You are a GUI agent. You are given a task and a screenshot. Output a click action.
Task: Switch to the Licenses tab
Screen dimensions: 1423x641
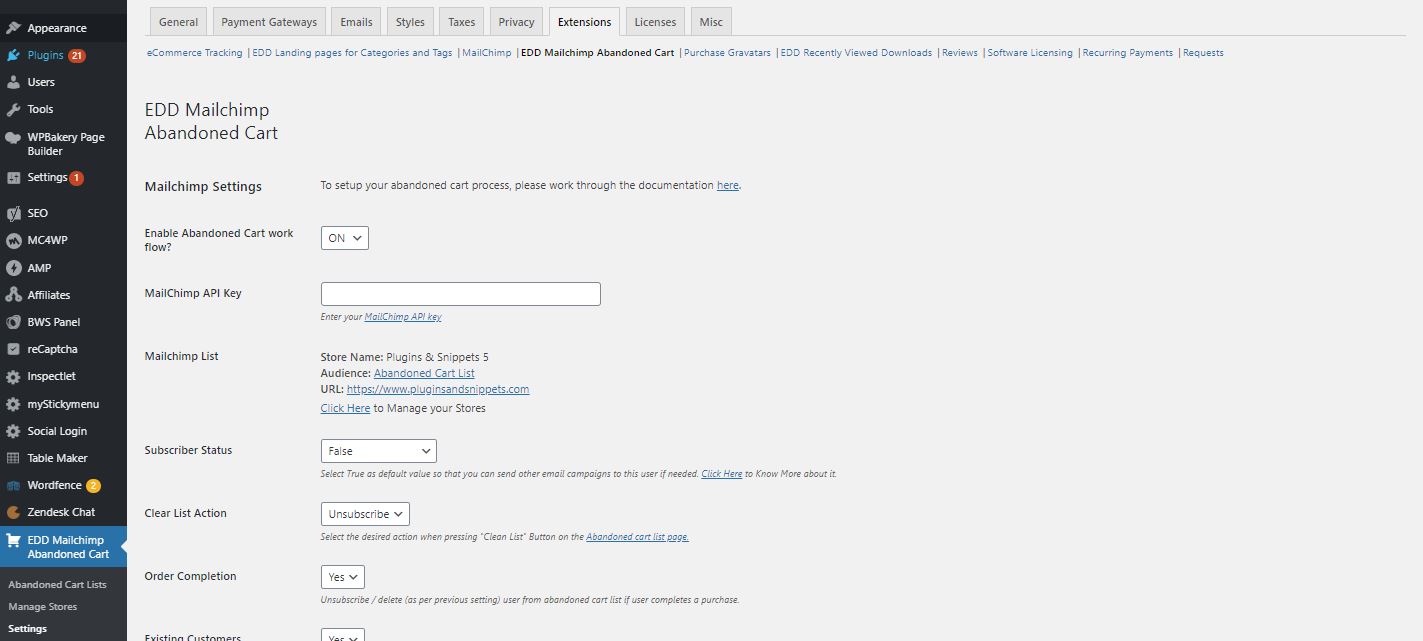coord(655,21)
